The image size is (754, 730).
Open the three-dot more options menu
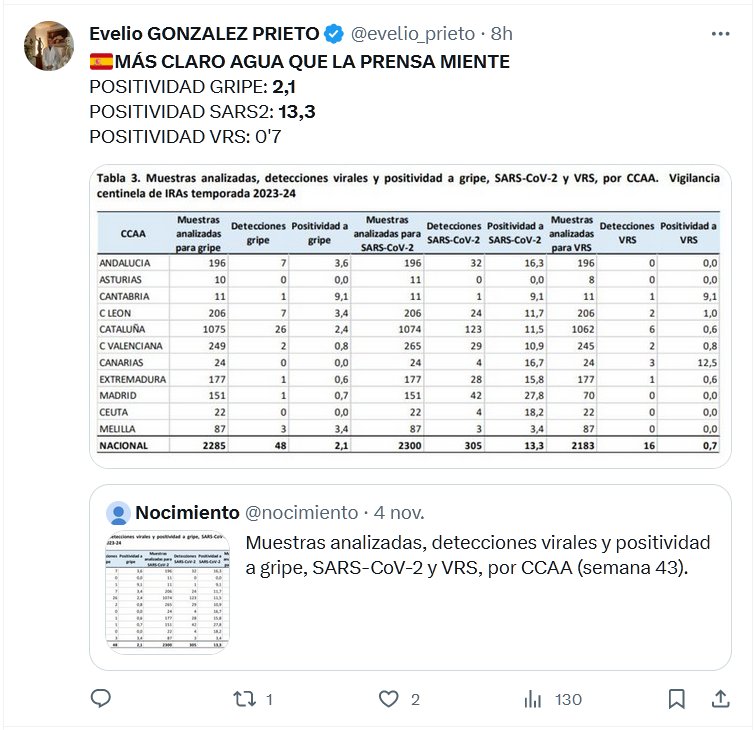pos(720,34)
